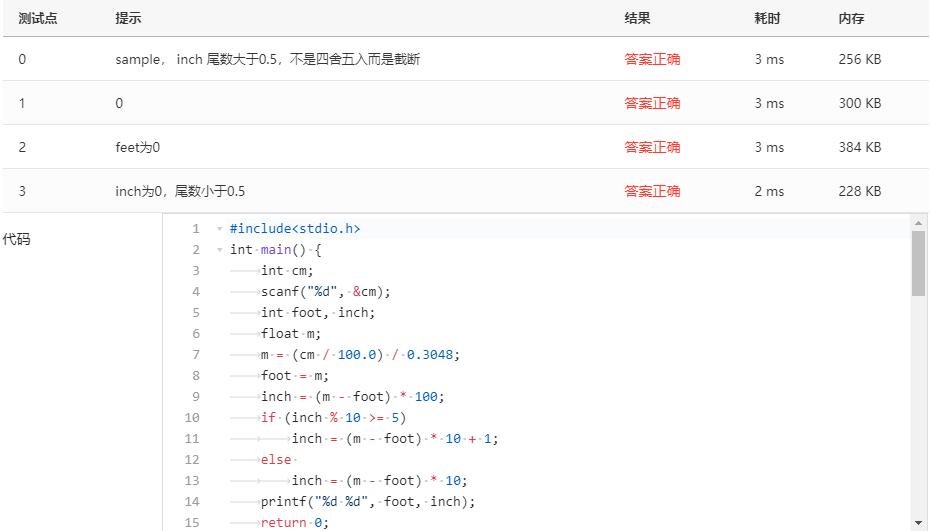
Task: Click the 3 ms time in the sample row
Action: pos(769,59)
